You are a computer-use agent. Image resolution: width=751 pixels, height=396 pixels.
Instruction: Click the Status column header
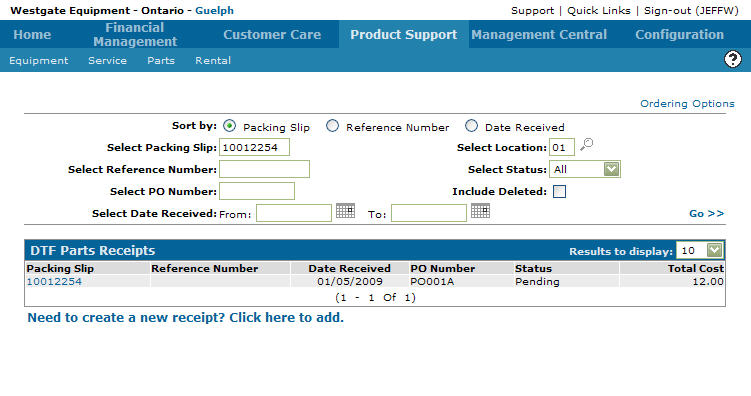tap(534, 269)
